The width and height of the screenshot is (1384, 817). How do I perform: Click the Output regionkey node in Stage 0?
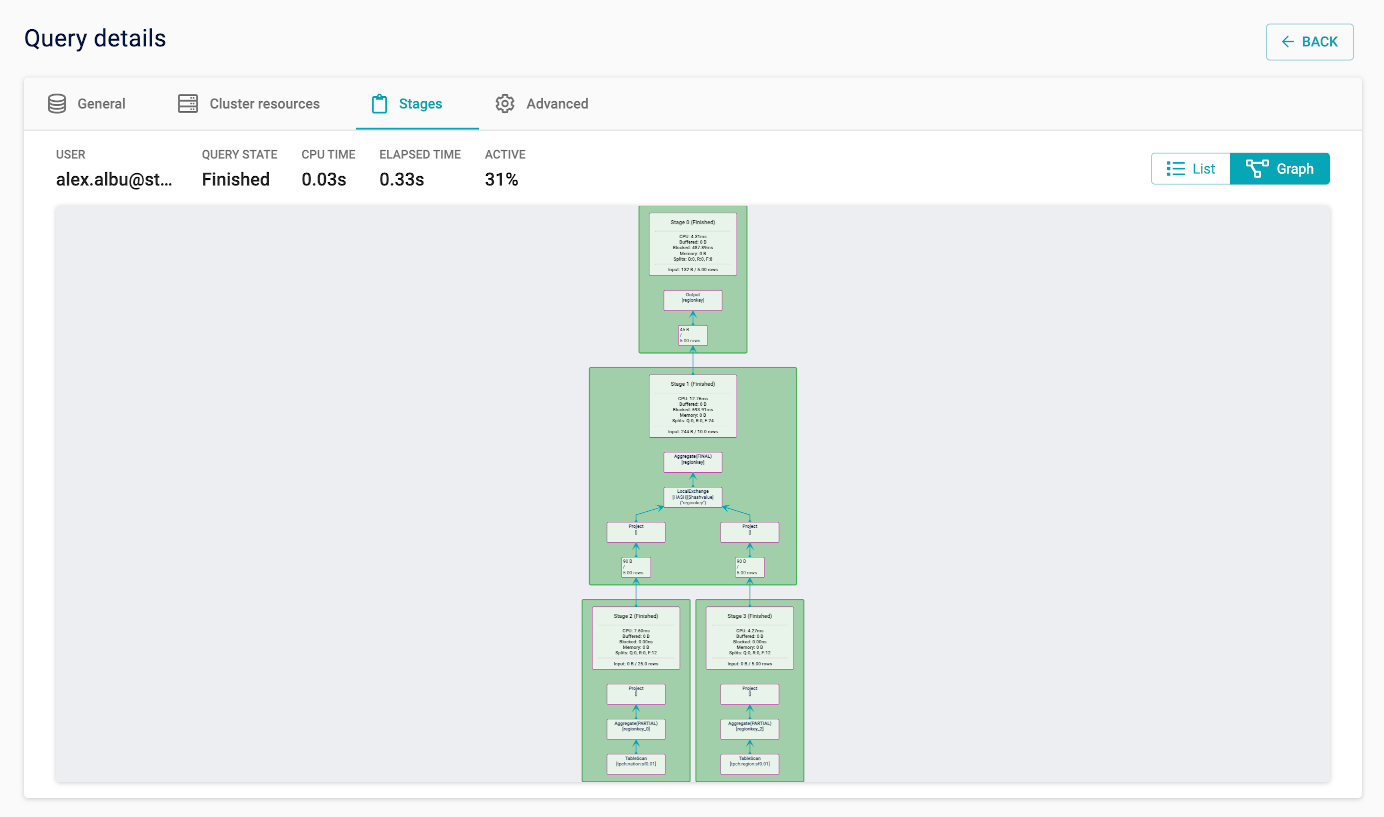[x=693, y=299]
